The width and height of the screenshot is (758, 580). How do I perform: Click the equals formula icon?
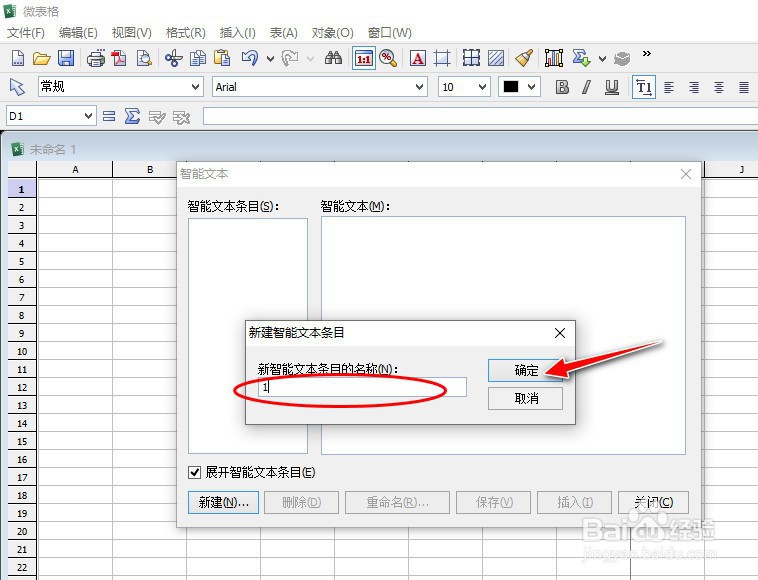(x=109, y=116)
